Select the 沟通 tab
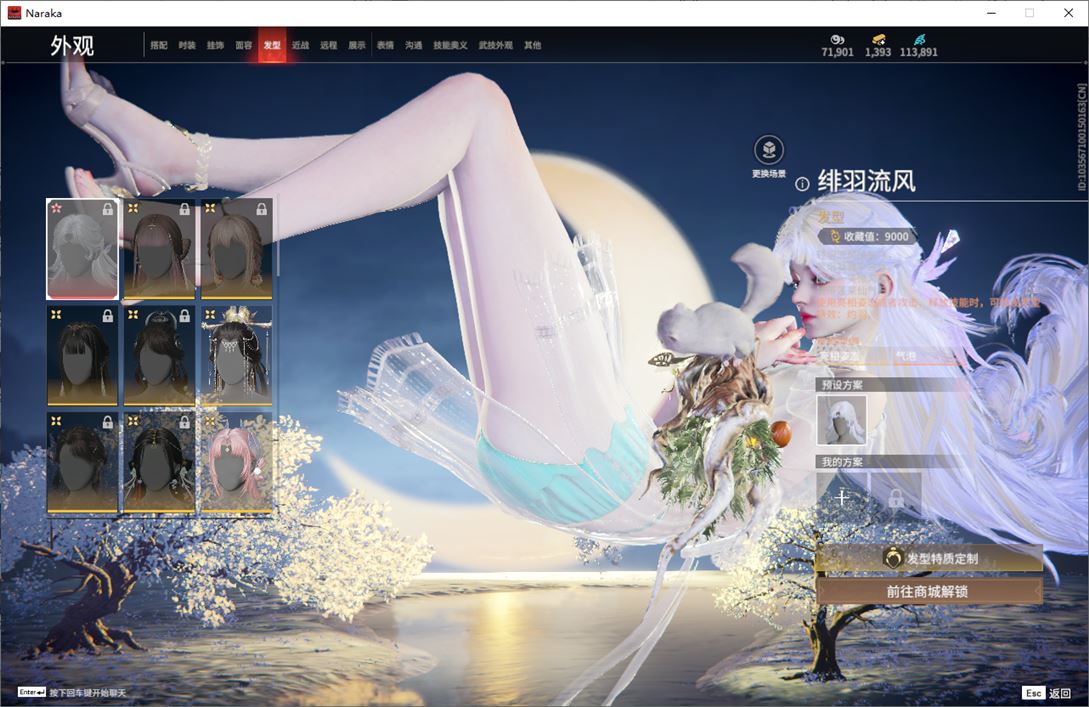The height and width of the screenshot is (707, 1089). coord(414,45)
